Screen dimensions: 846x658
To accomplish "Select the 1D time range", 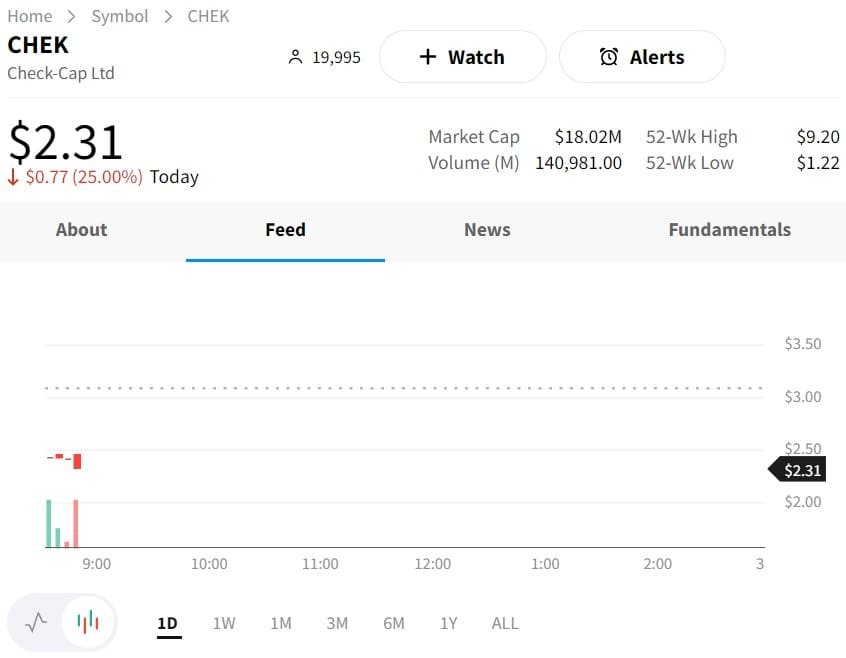I will click(167, 623).
